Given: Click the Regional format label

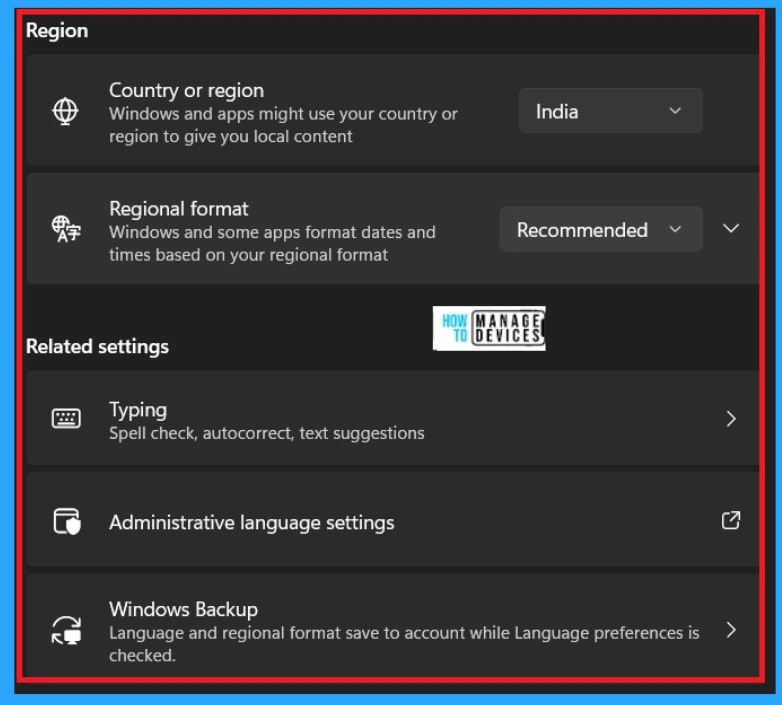Looking at the screenshot, I should (x=179, y=209).
